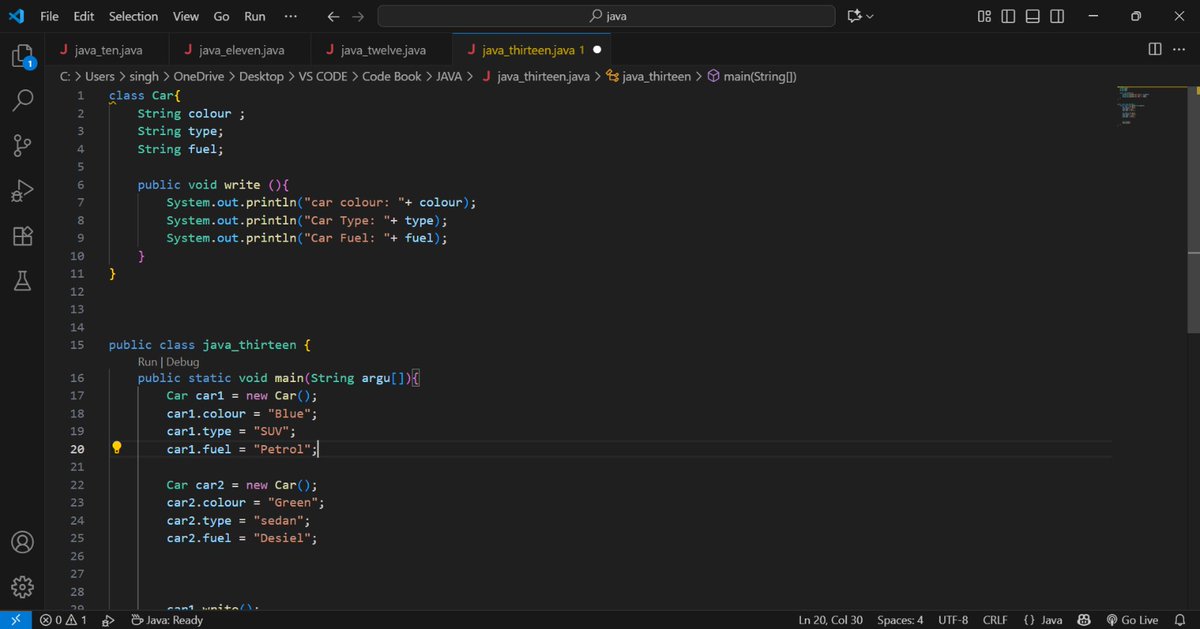Click the java command center search box

point(606,16)
